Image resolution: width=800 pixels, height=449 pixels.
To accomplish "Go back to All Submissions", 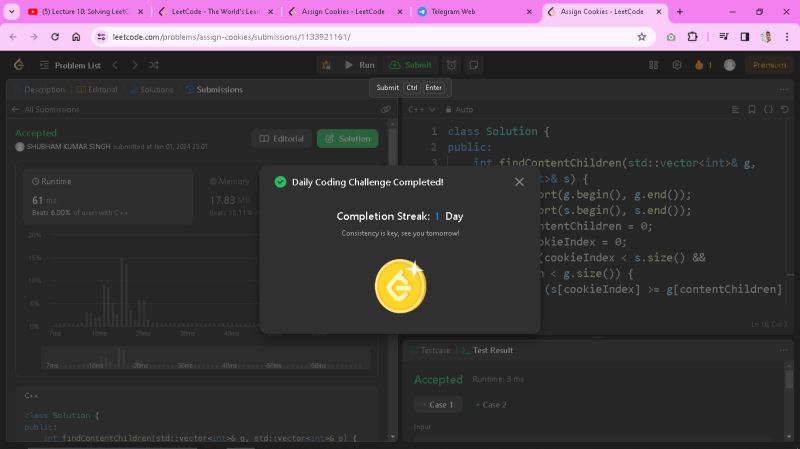I will click(45, 109).
